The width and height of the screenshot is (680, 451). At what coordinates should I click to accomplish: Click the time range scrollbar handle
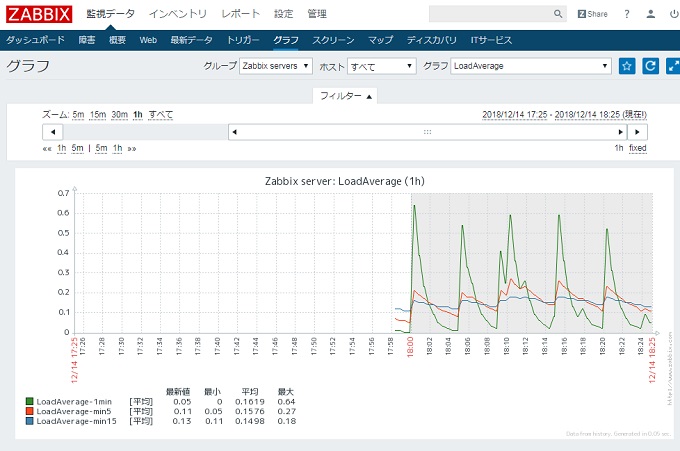[427, 132]
